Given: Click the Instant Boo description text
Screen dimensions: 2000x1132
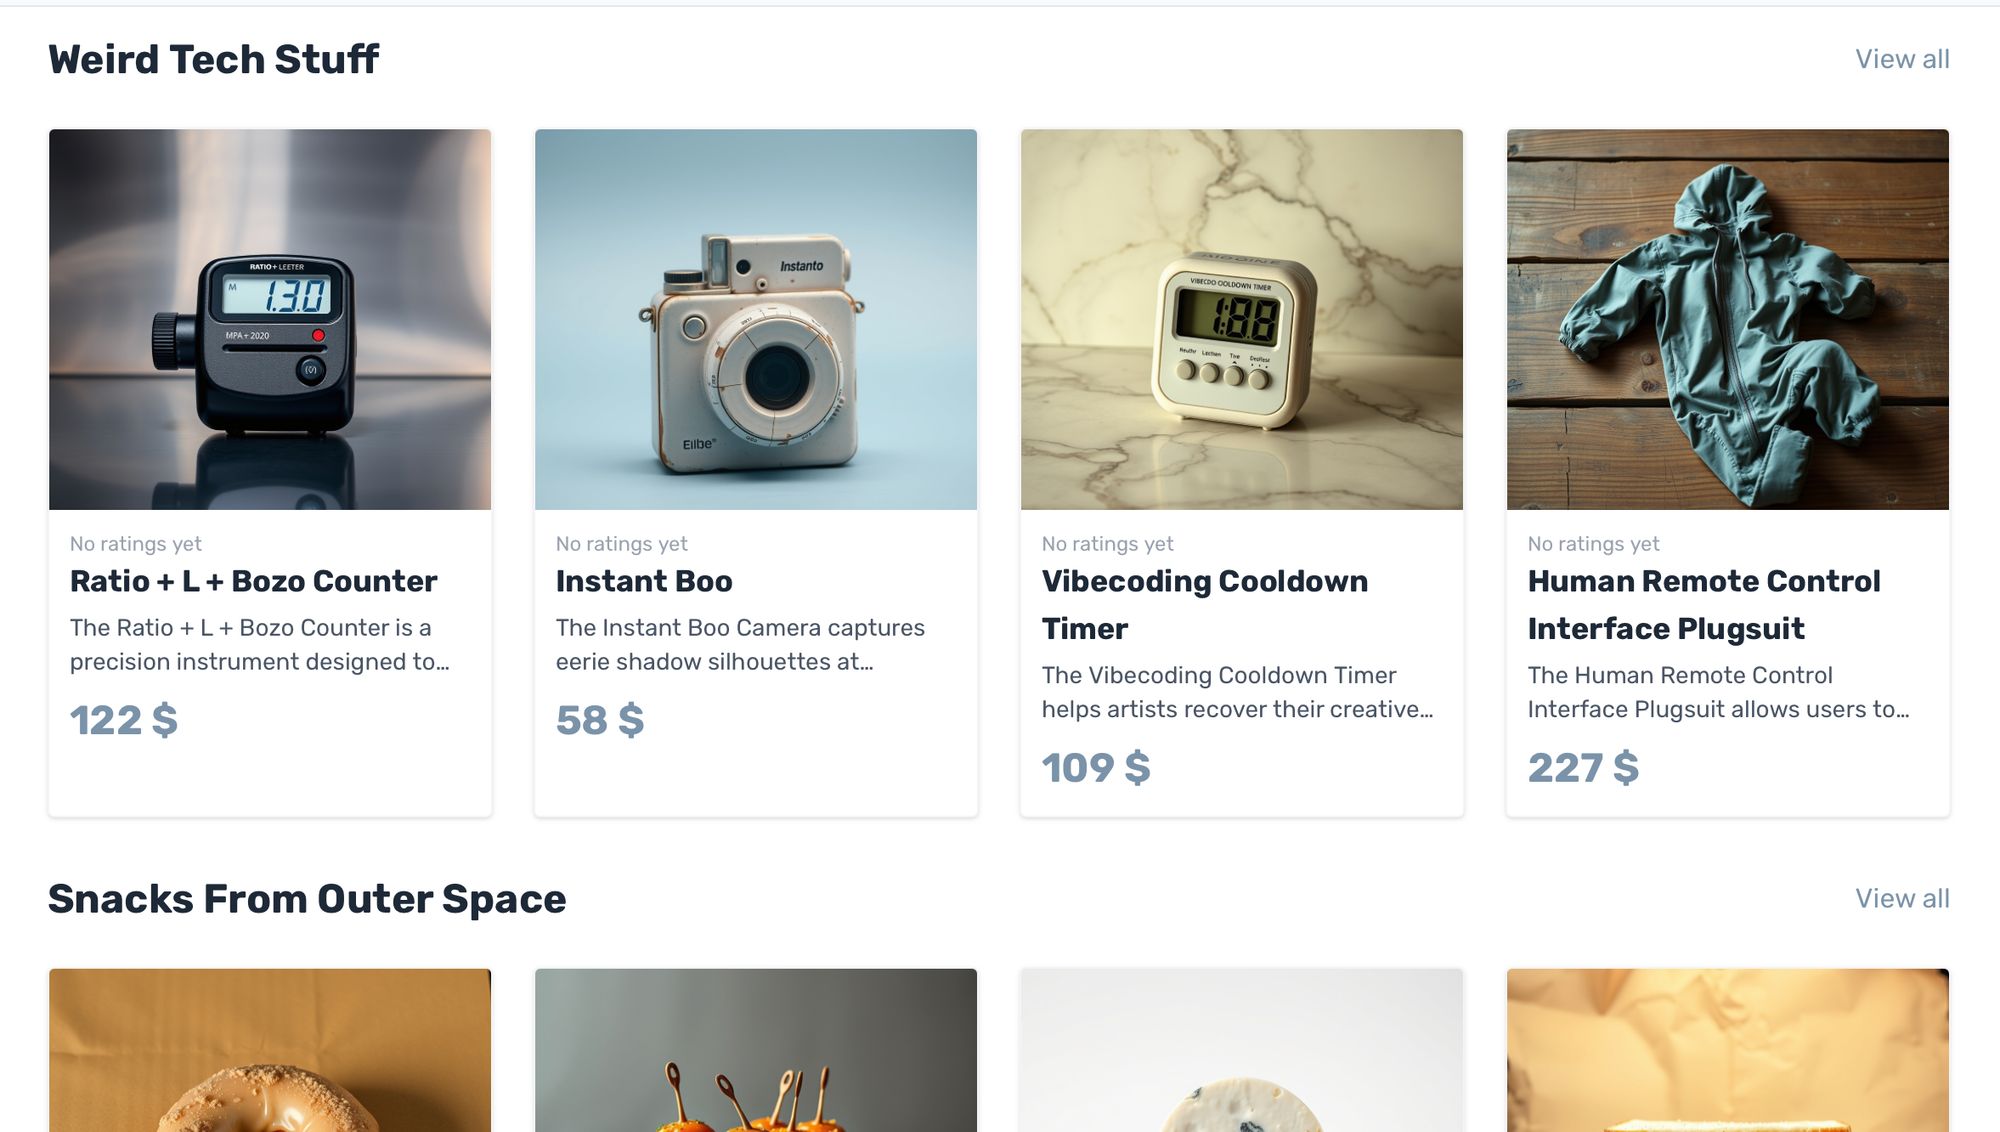Looking at the screenshot, I should pos(740,645).
